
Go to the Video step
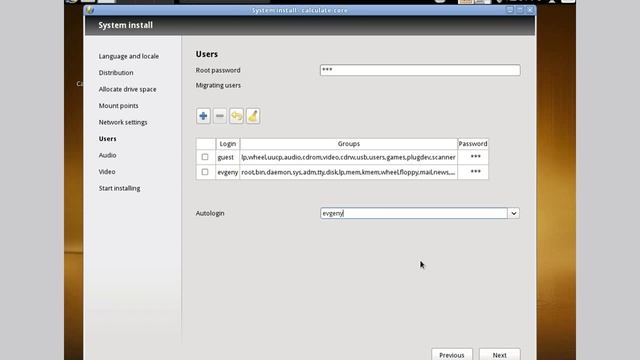pyautogui.click(x=107, y=172)
